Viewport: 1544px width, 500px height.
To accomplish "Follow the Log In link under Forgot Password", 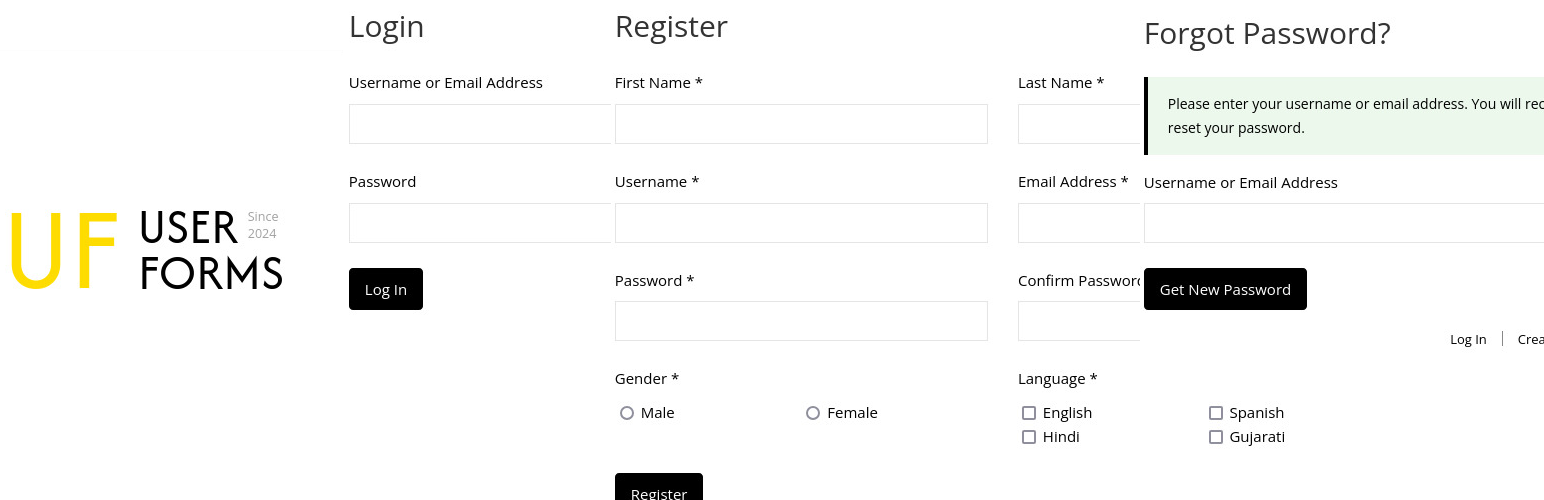I will [x=1468, y=339].
